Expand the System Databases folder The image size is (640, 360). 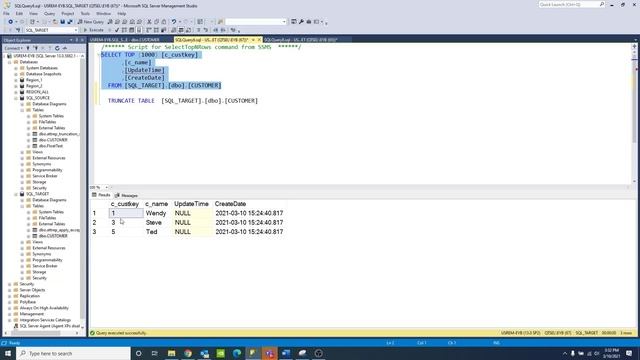[16, 68]
